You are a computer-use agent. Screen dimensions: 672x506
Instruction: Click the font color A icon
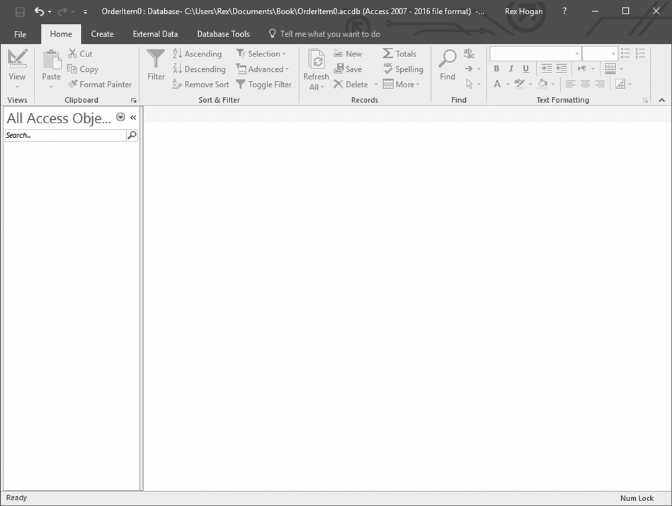[497, 84]
